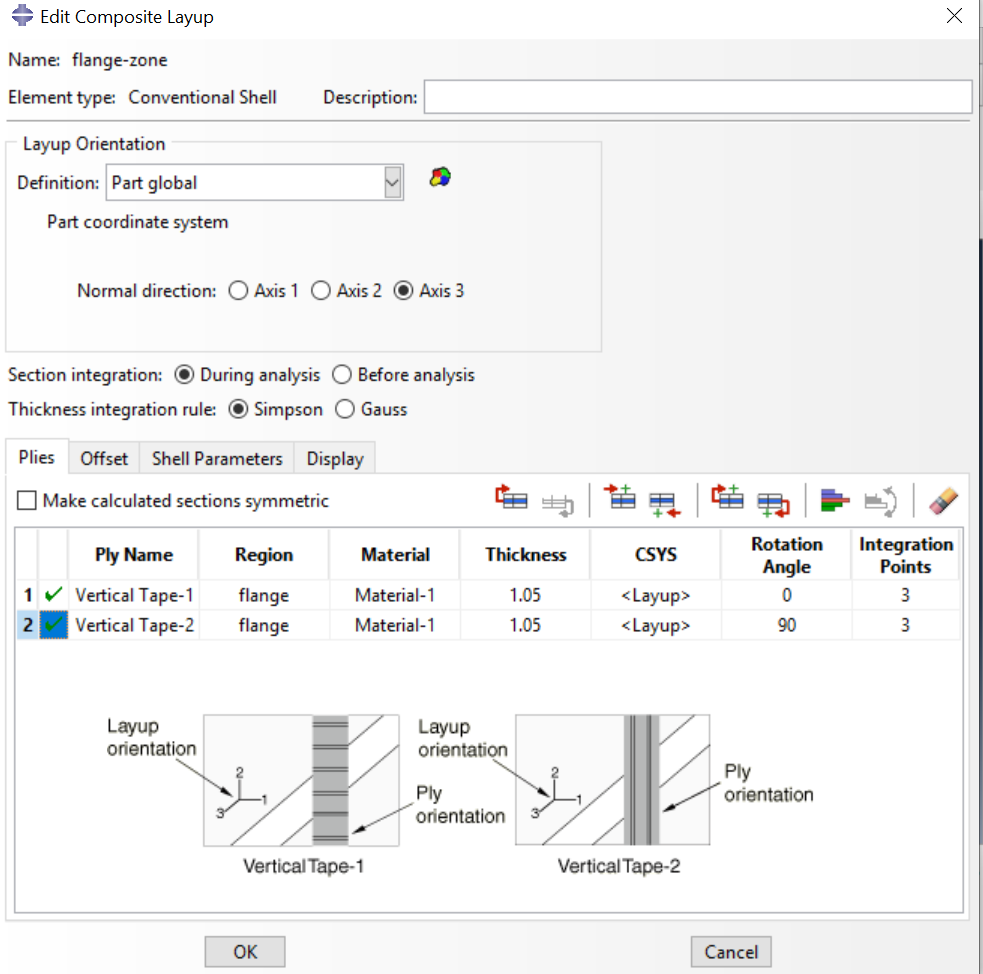Image resolution: width=983 pixels, height=974 pixels.
Task: Insert a new ply row before selection
Action: tap(623, 500)
